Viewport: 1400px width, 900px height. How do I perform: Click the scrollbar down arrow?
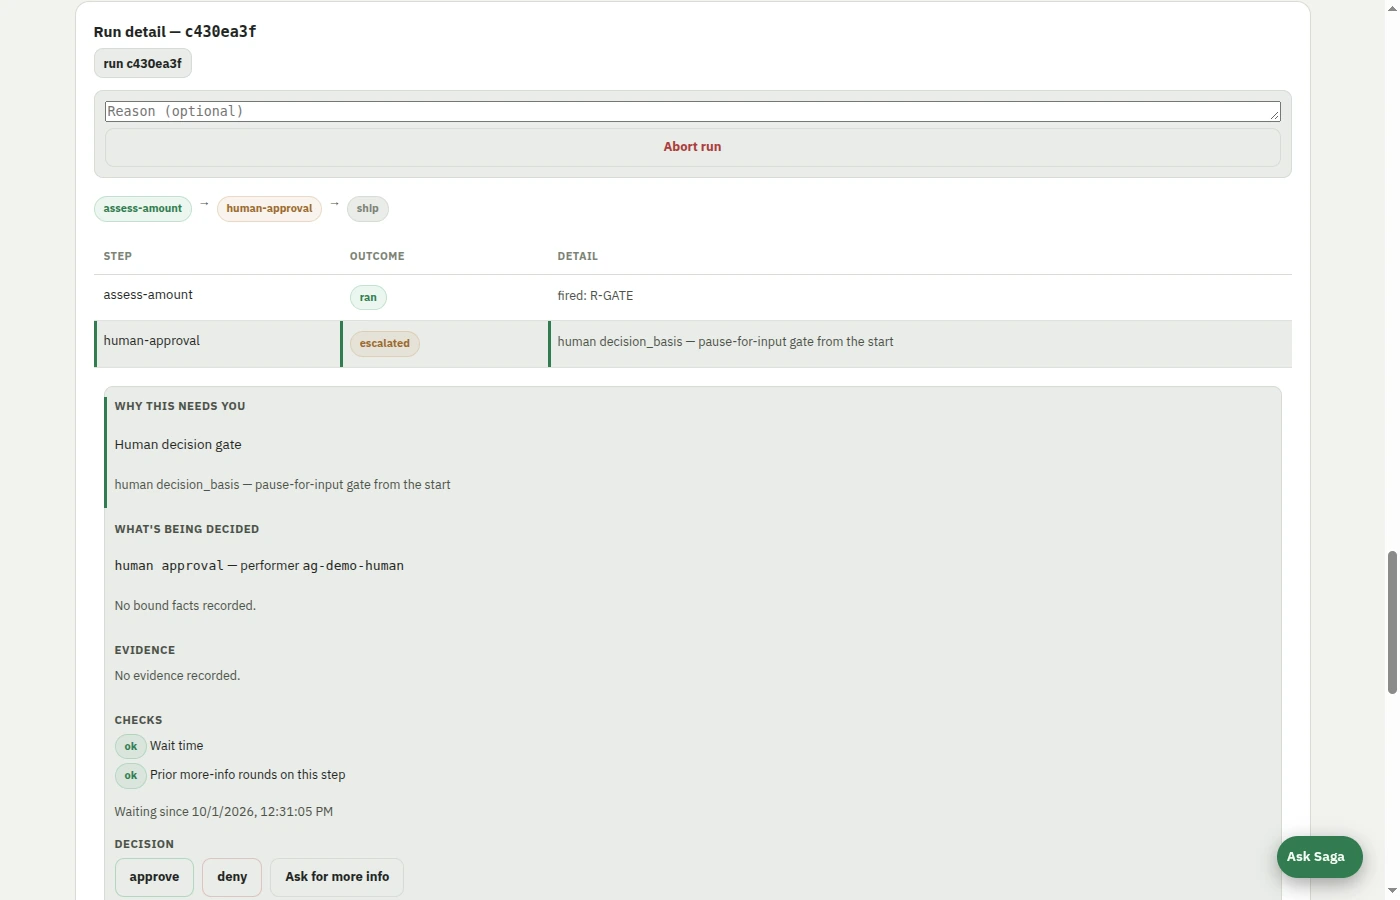[1392, 890]
